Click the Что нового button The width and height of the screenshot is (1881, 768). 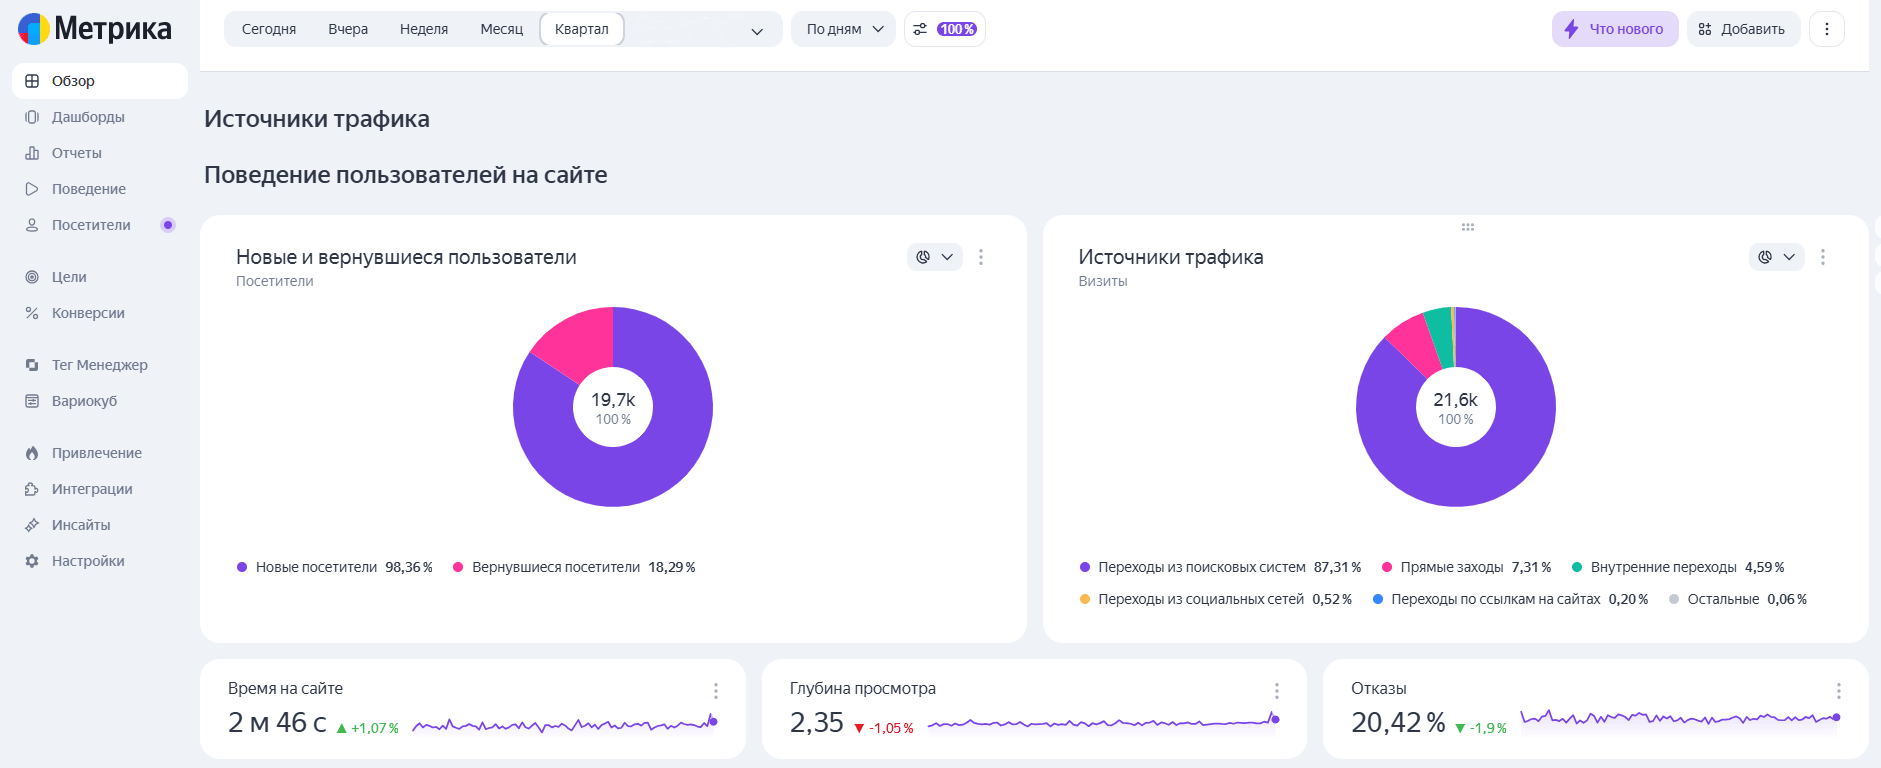pyautogui.click(x=1615, y=29)
